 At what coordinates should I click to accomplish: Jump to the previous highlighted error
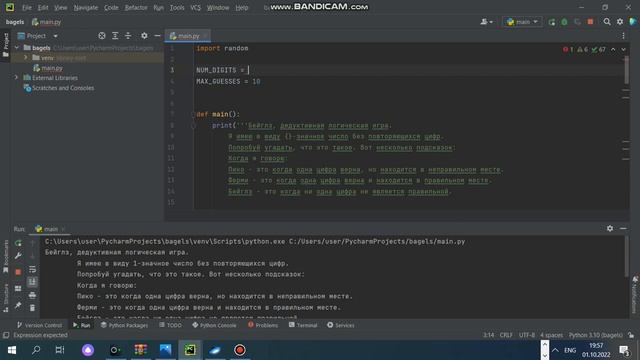click(613, 49)
